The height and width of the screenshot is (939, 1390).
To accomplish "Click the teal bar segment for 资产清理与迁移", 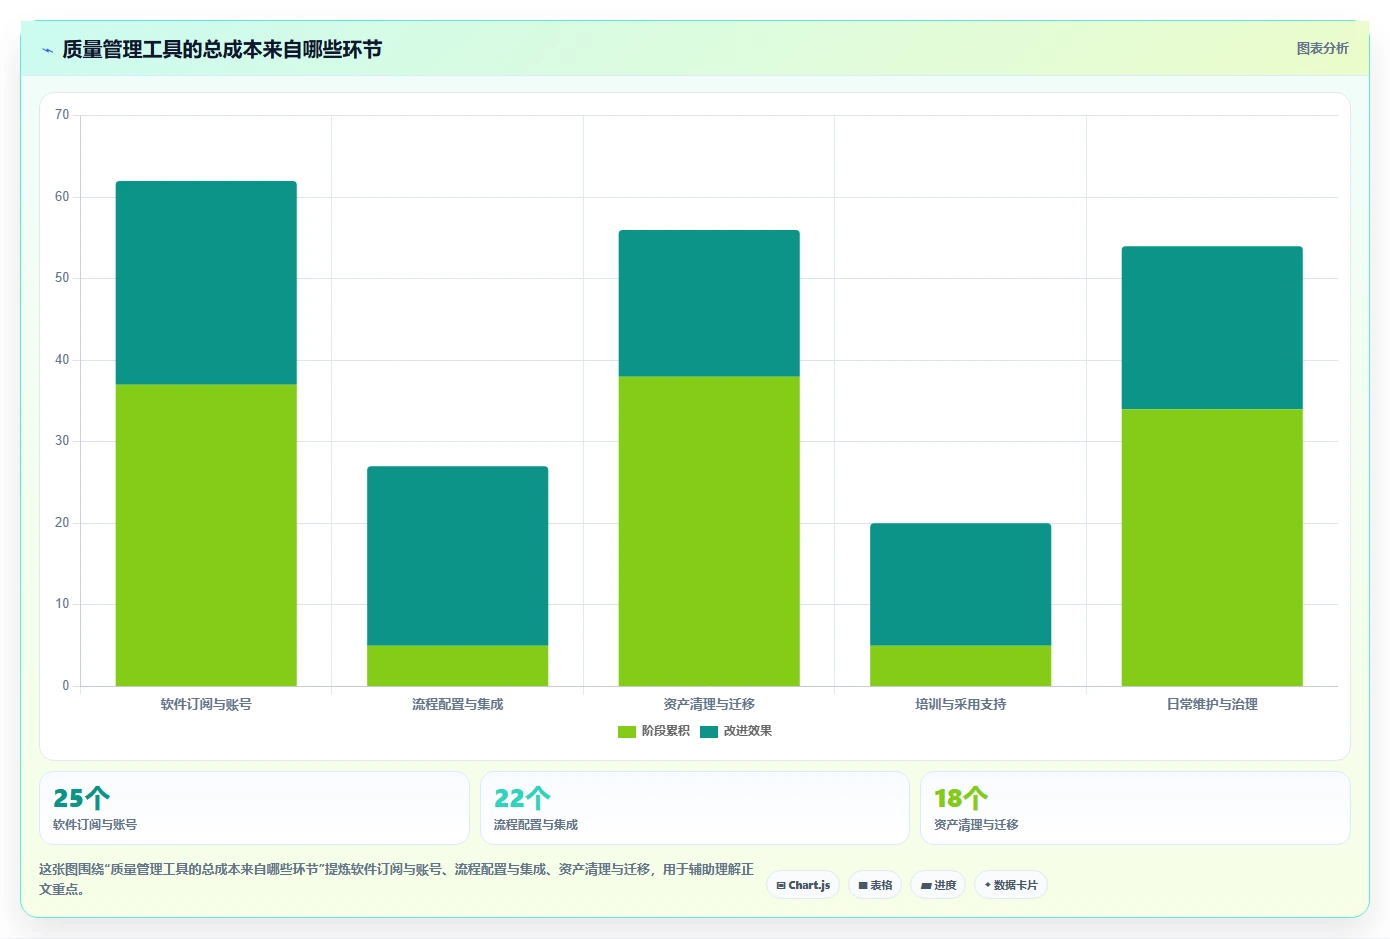I will pos(709,303).
